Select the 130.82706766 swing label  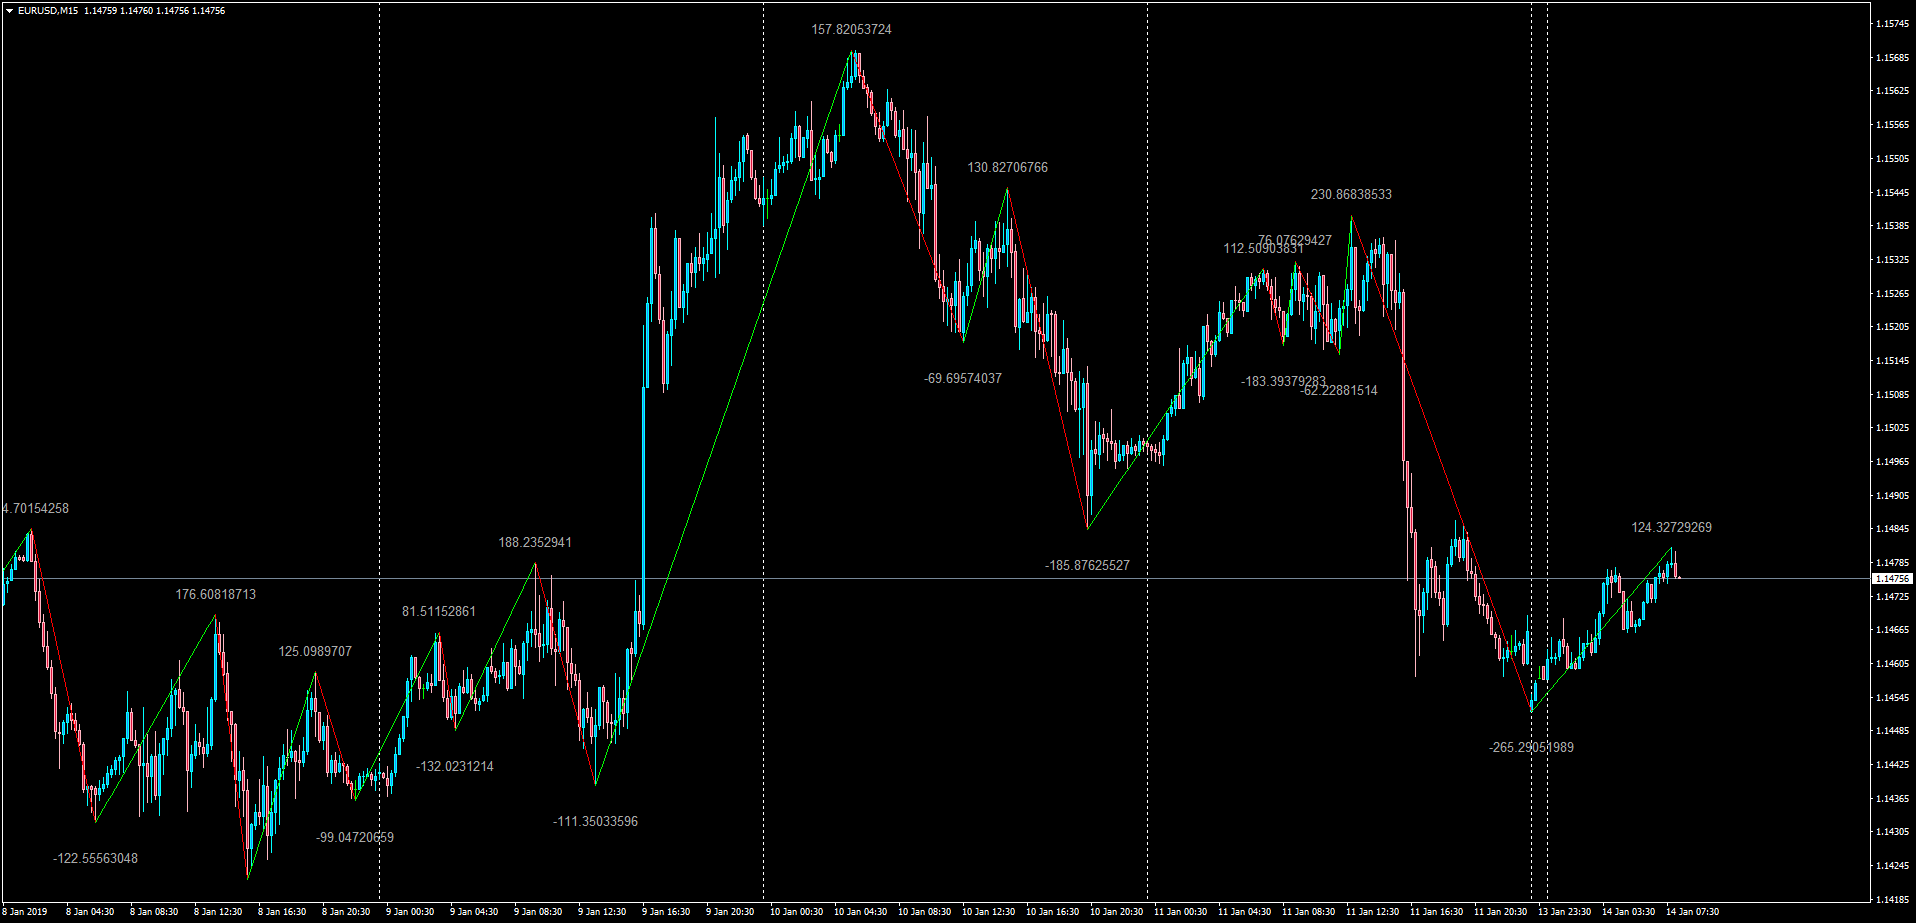pos(1008,168)
